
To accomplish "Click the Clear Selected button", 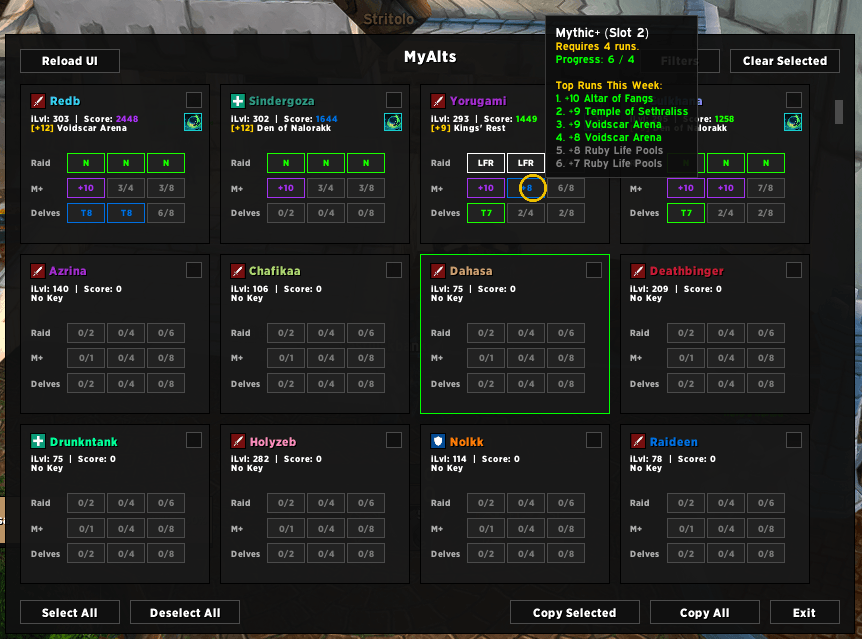I will click(784, 61).
